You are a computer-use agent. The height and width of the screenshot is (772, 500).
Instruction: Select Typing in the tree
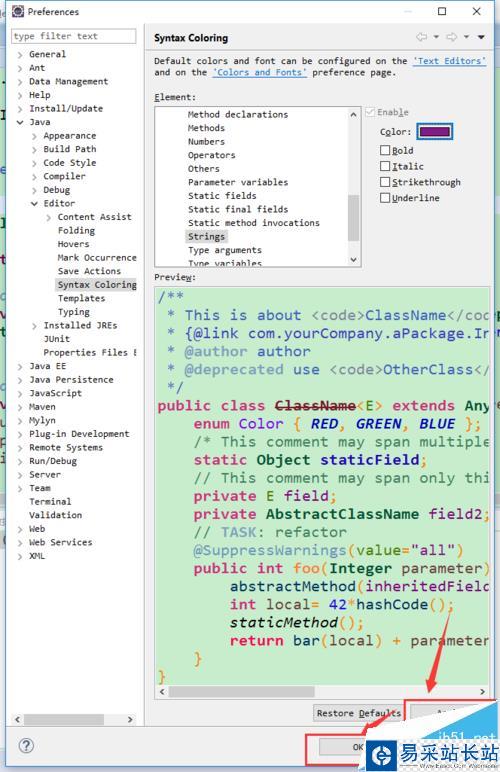pyautogui.click(x=73, y=312)
